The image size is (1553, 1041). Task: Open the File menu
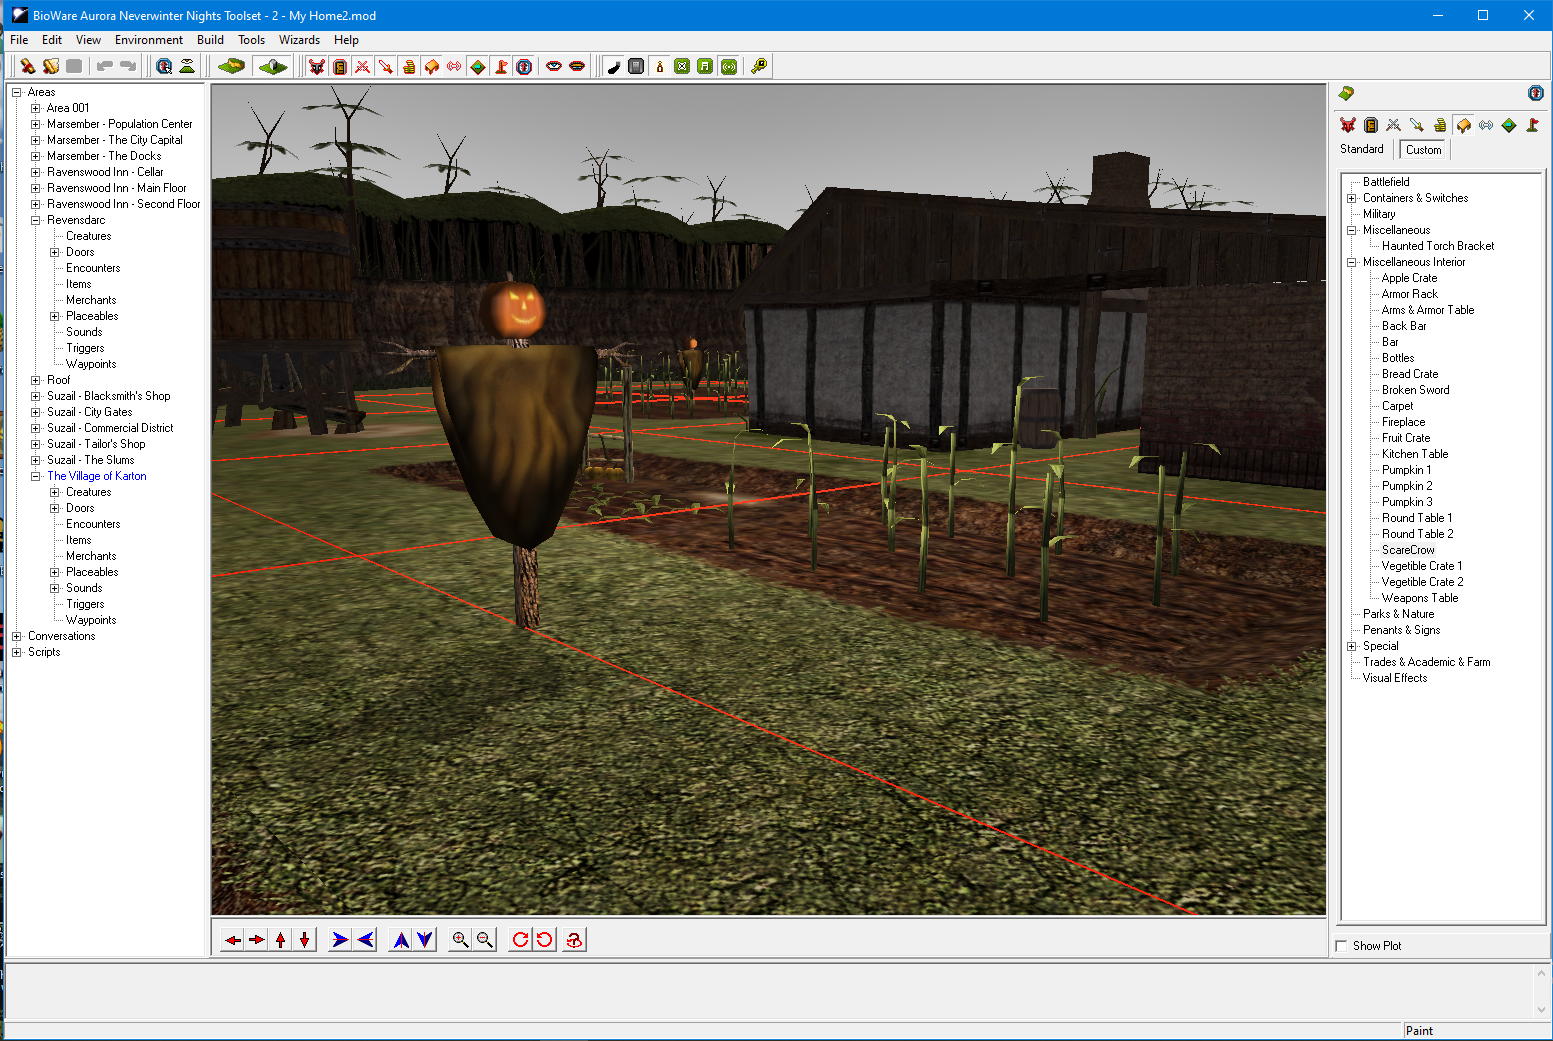pos(19,40)
